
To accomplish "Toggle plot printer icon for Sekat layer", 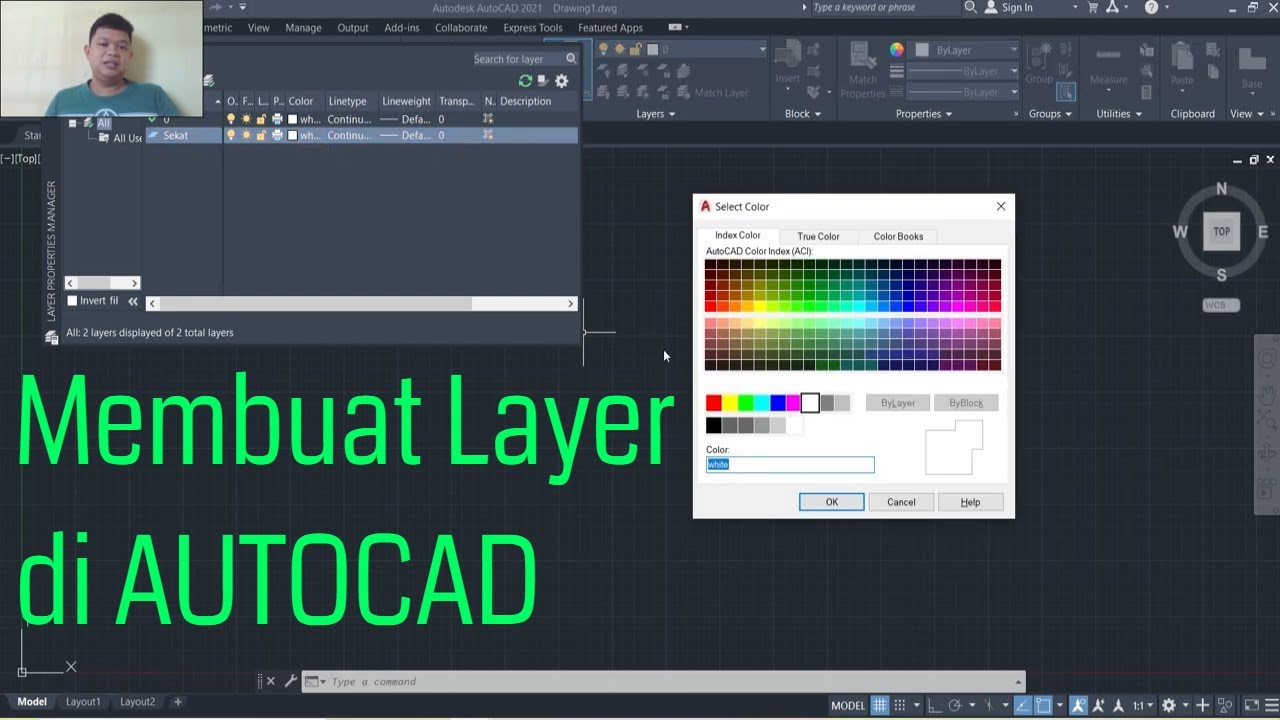I will pos(277,135).
